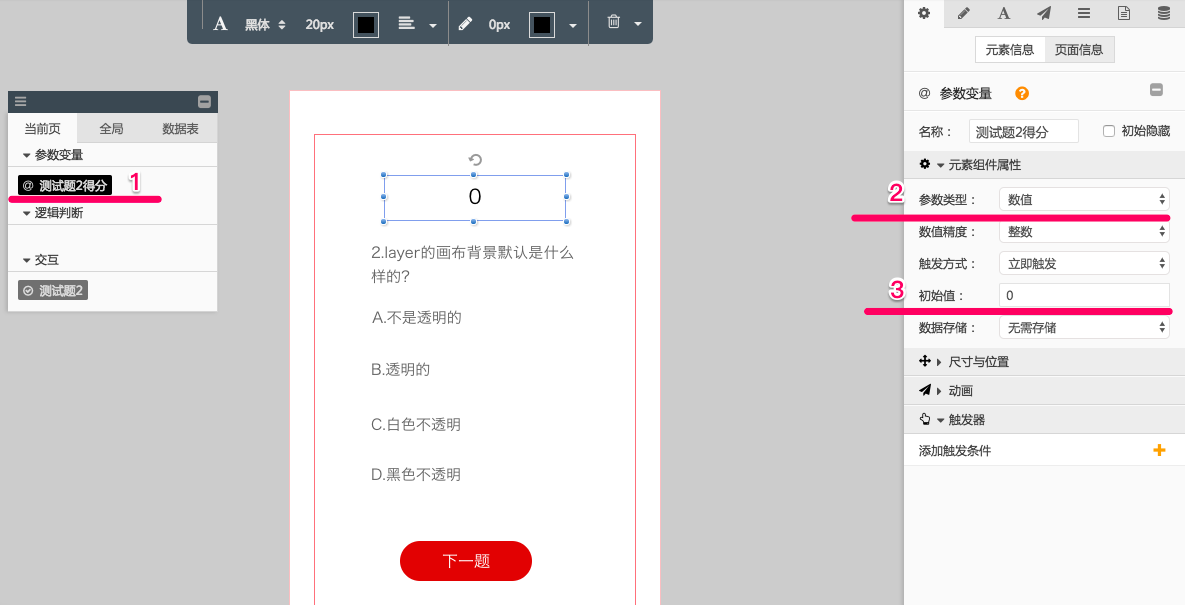Image resolution: width=1185 pixels, height=605 pixels.
Task: Add a trigger condition with plus icon
Action: point(1159,451)
